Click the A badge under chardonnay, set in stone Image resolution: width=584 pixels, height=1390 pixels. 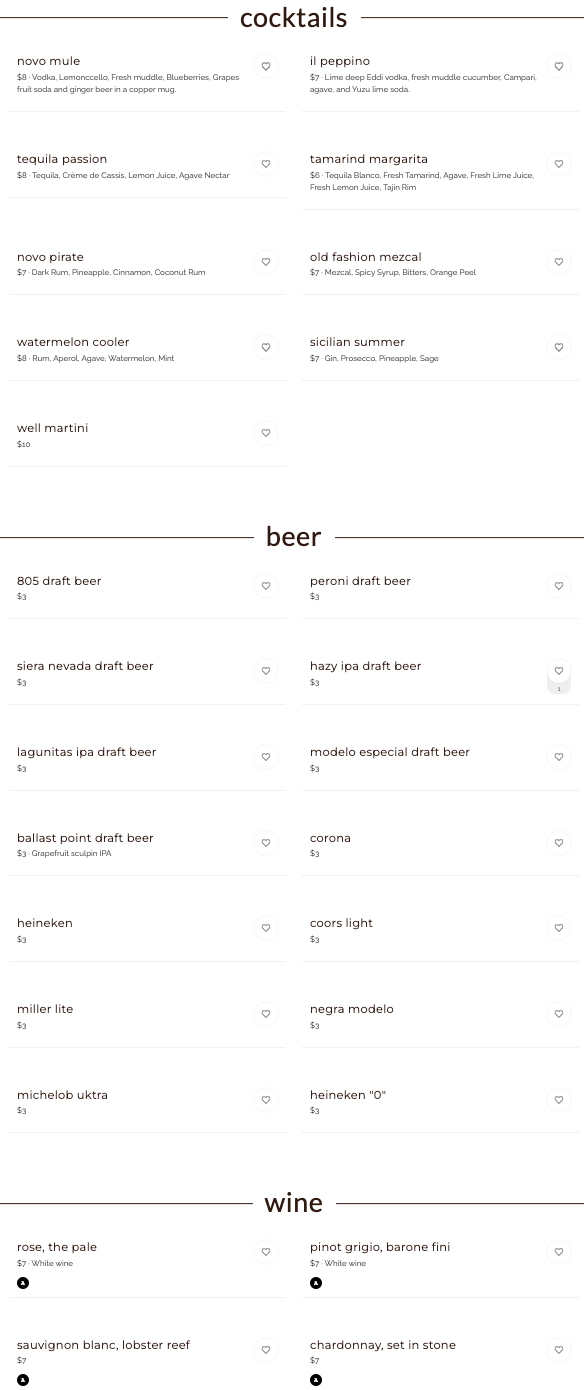[x=316, y=1381]
